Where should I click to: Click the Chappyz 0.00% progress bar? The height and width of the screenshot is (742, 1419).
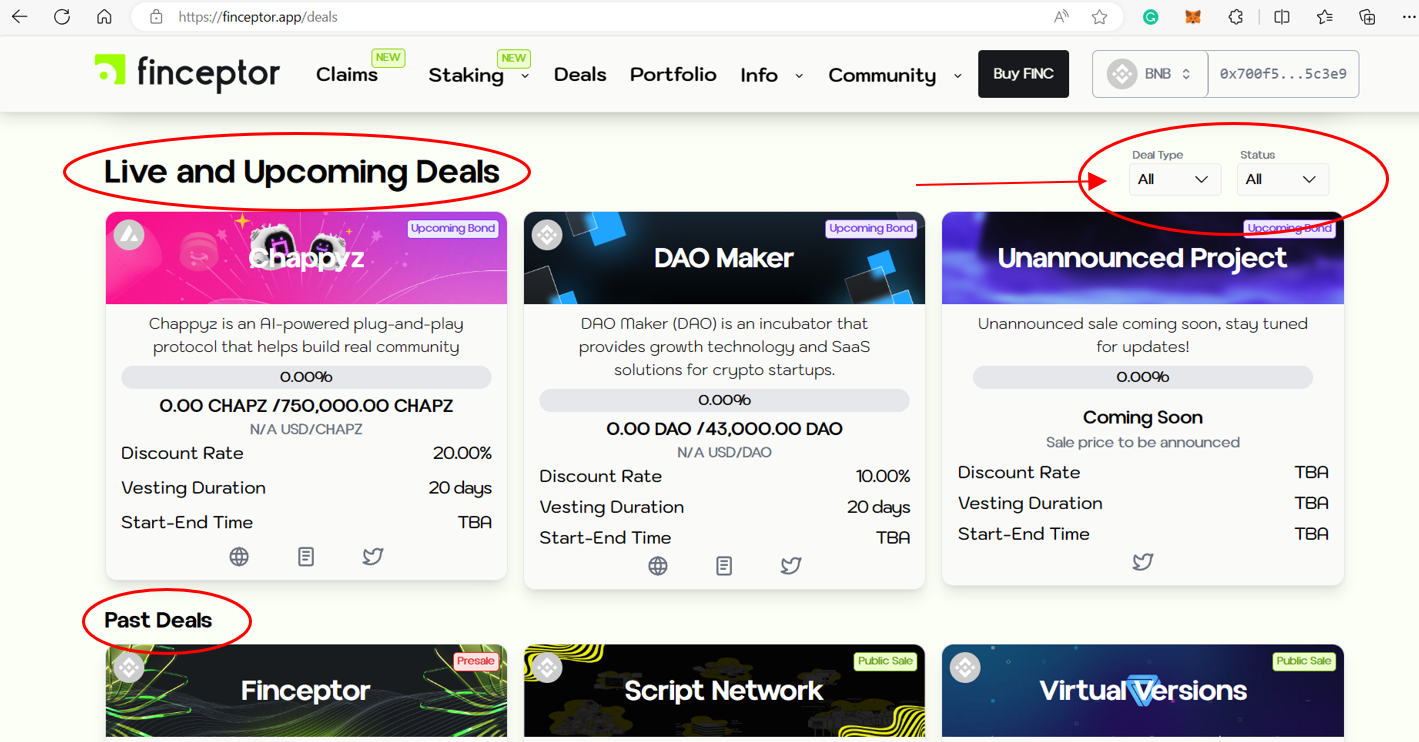click(x=306, y=377)
